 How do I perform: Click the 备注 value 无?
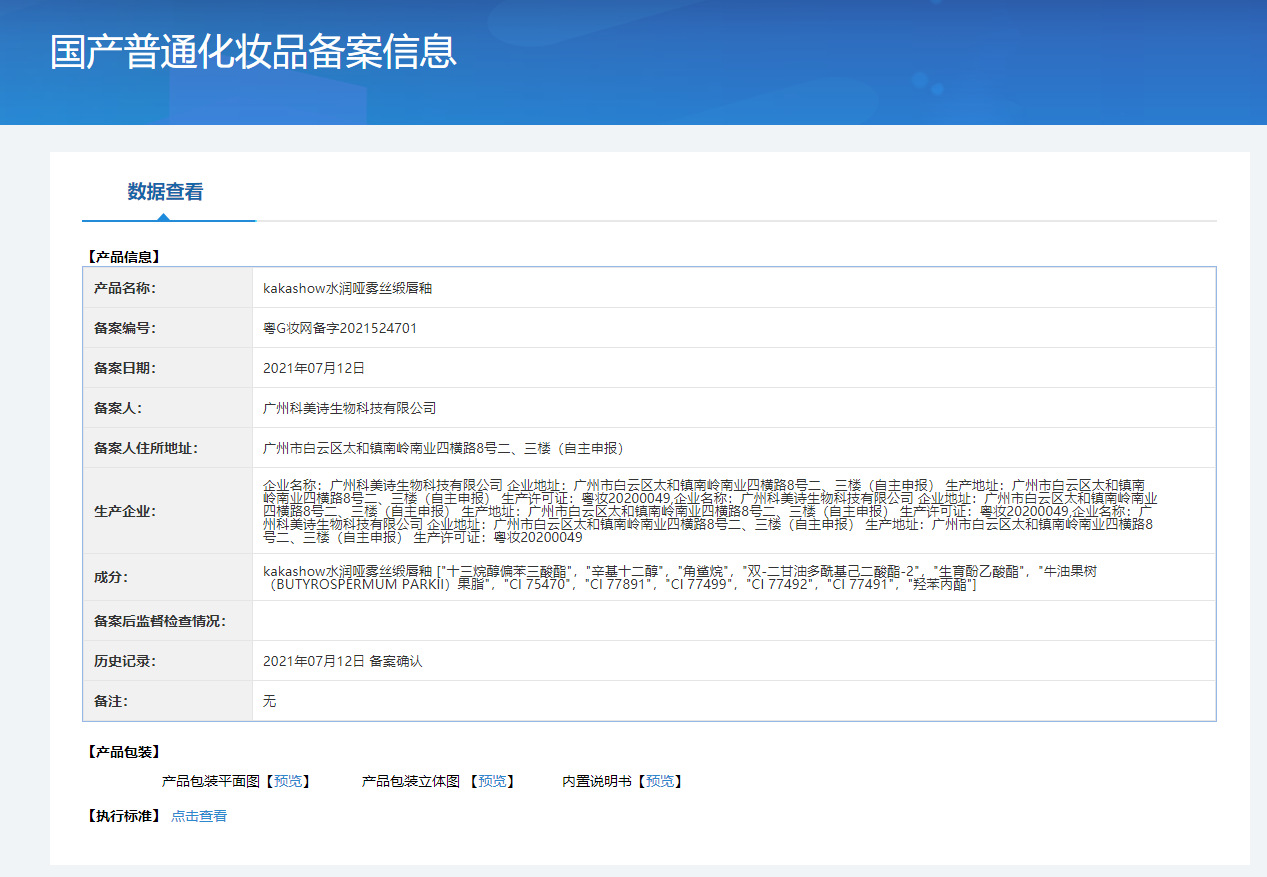coord(269,701)
